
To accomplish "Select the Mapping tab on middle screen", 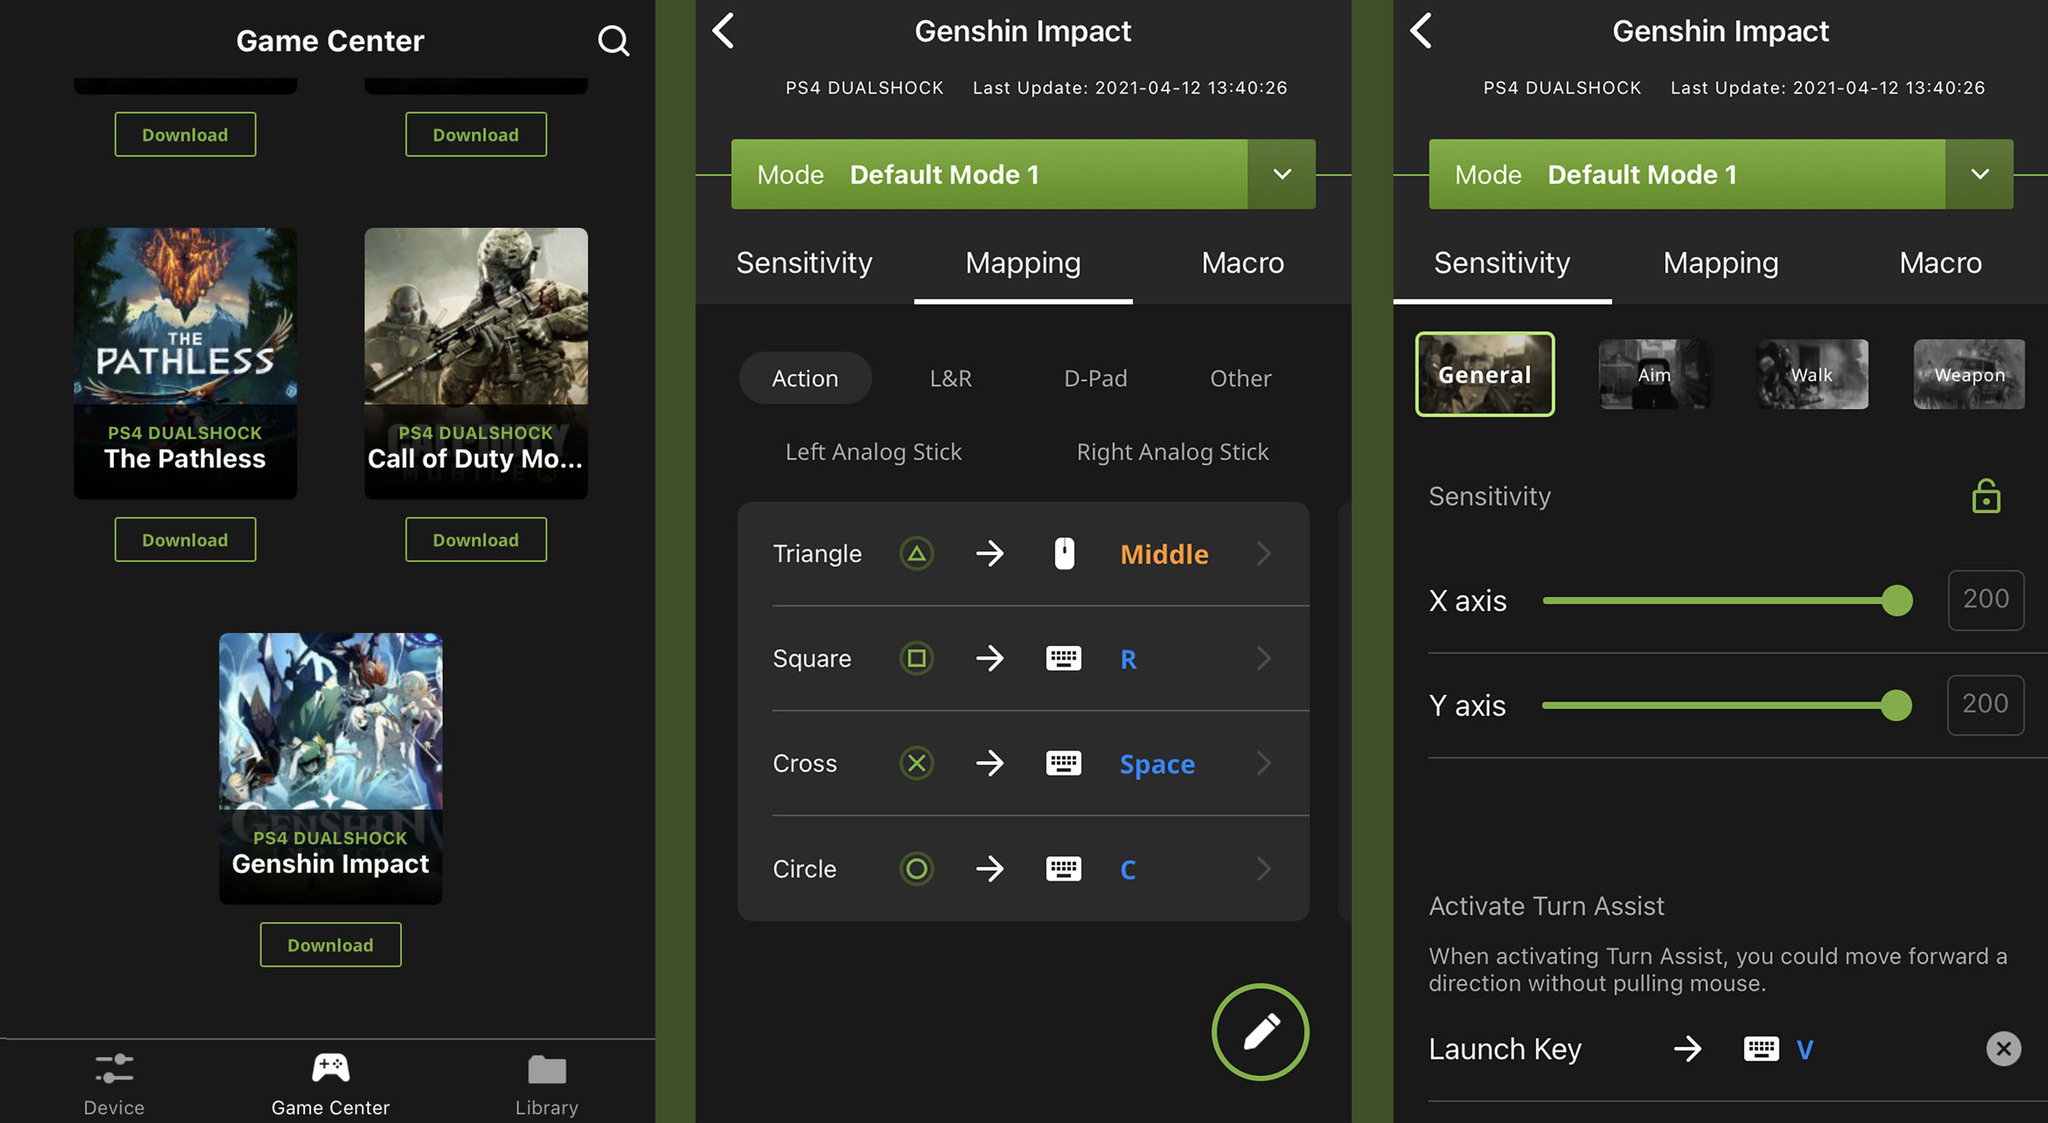I will coord(1023,263).
